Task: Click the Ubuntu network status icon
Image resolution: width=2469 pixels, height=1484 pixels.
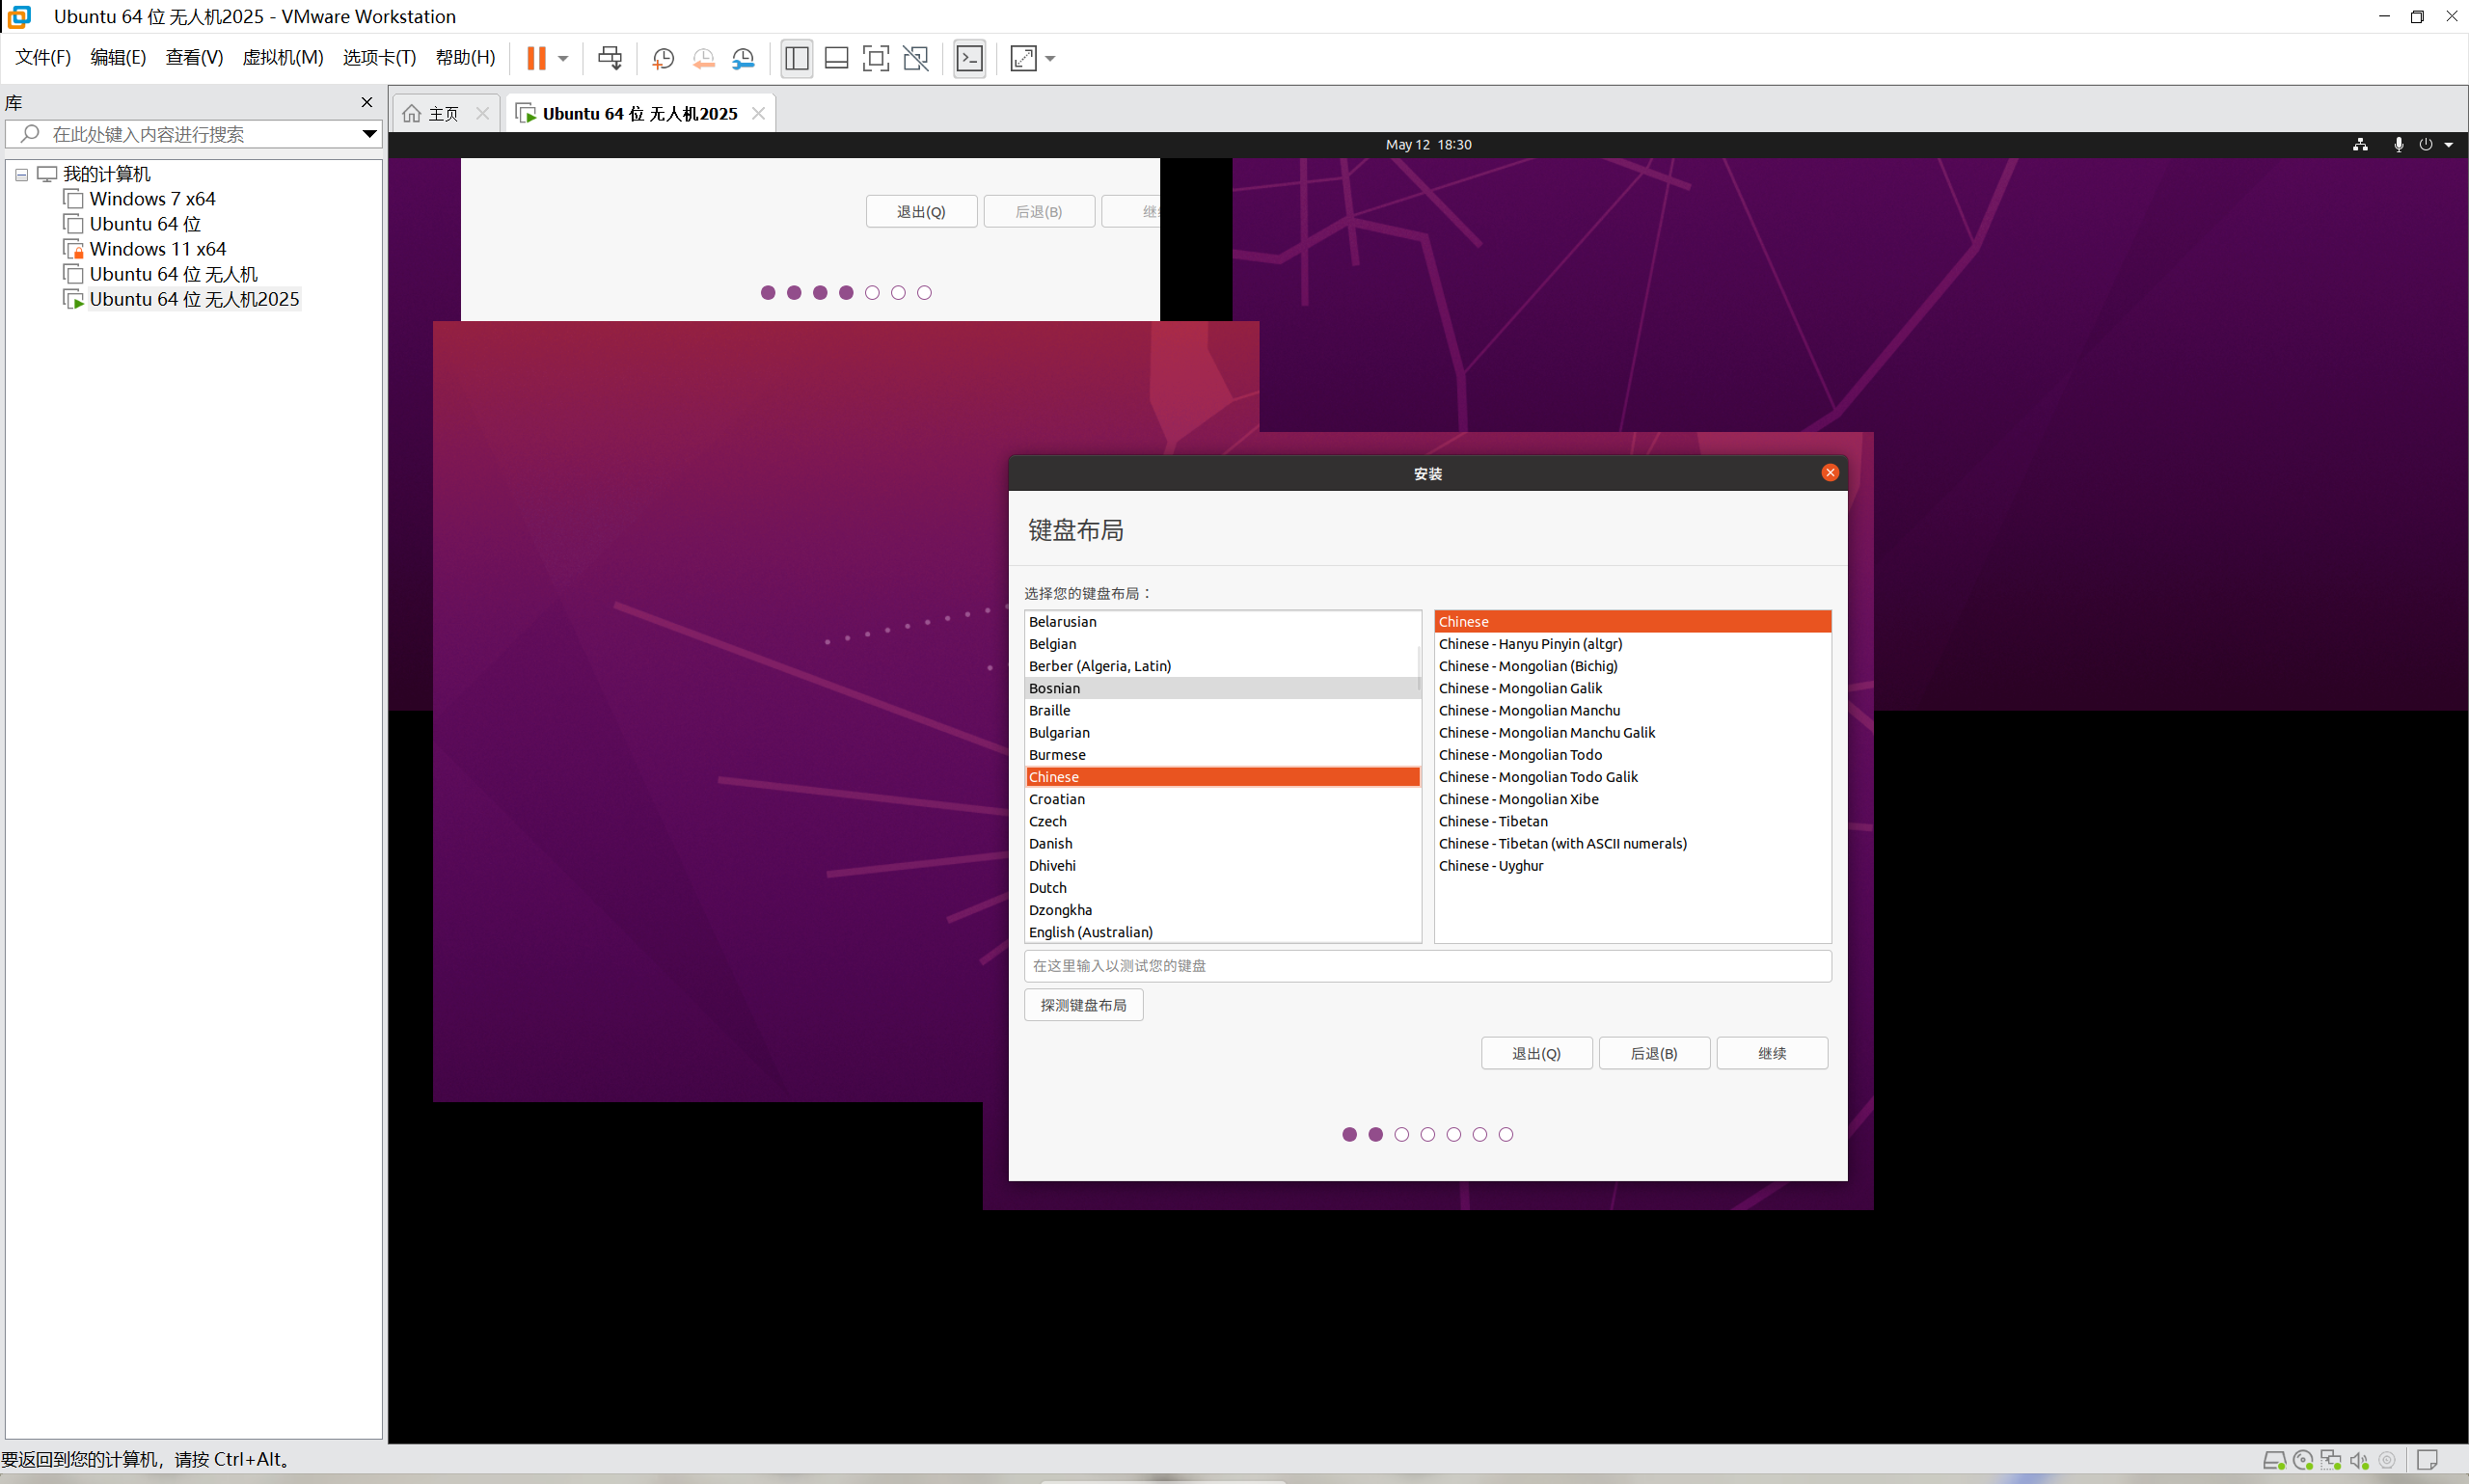Action: pyautogui.click(x=2360, y=145)
